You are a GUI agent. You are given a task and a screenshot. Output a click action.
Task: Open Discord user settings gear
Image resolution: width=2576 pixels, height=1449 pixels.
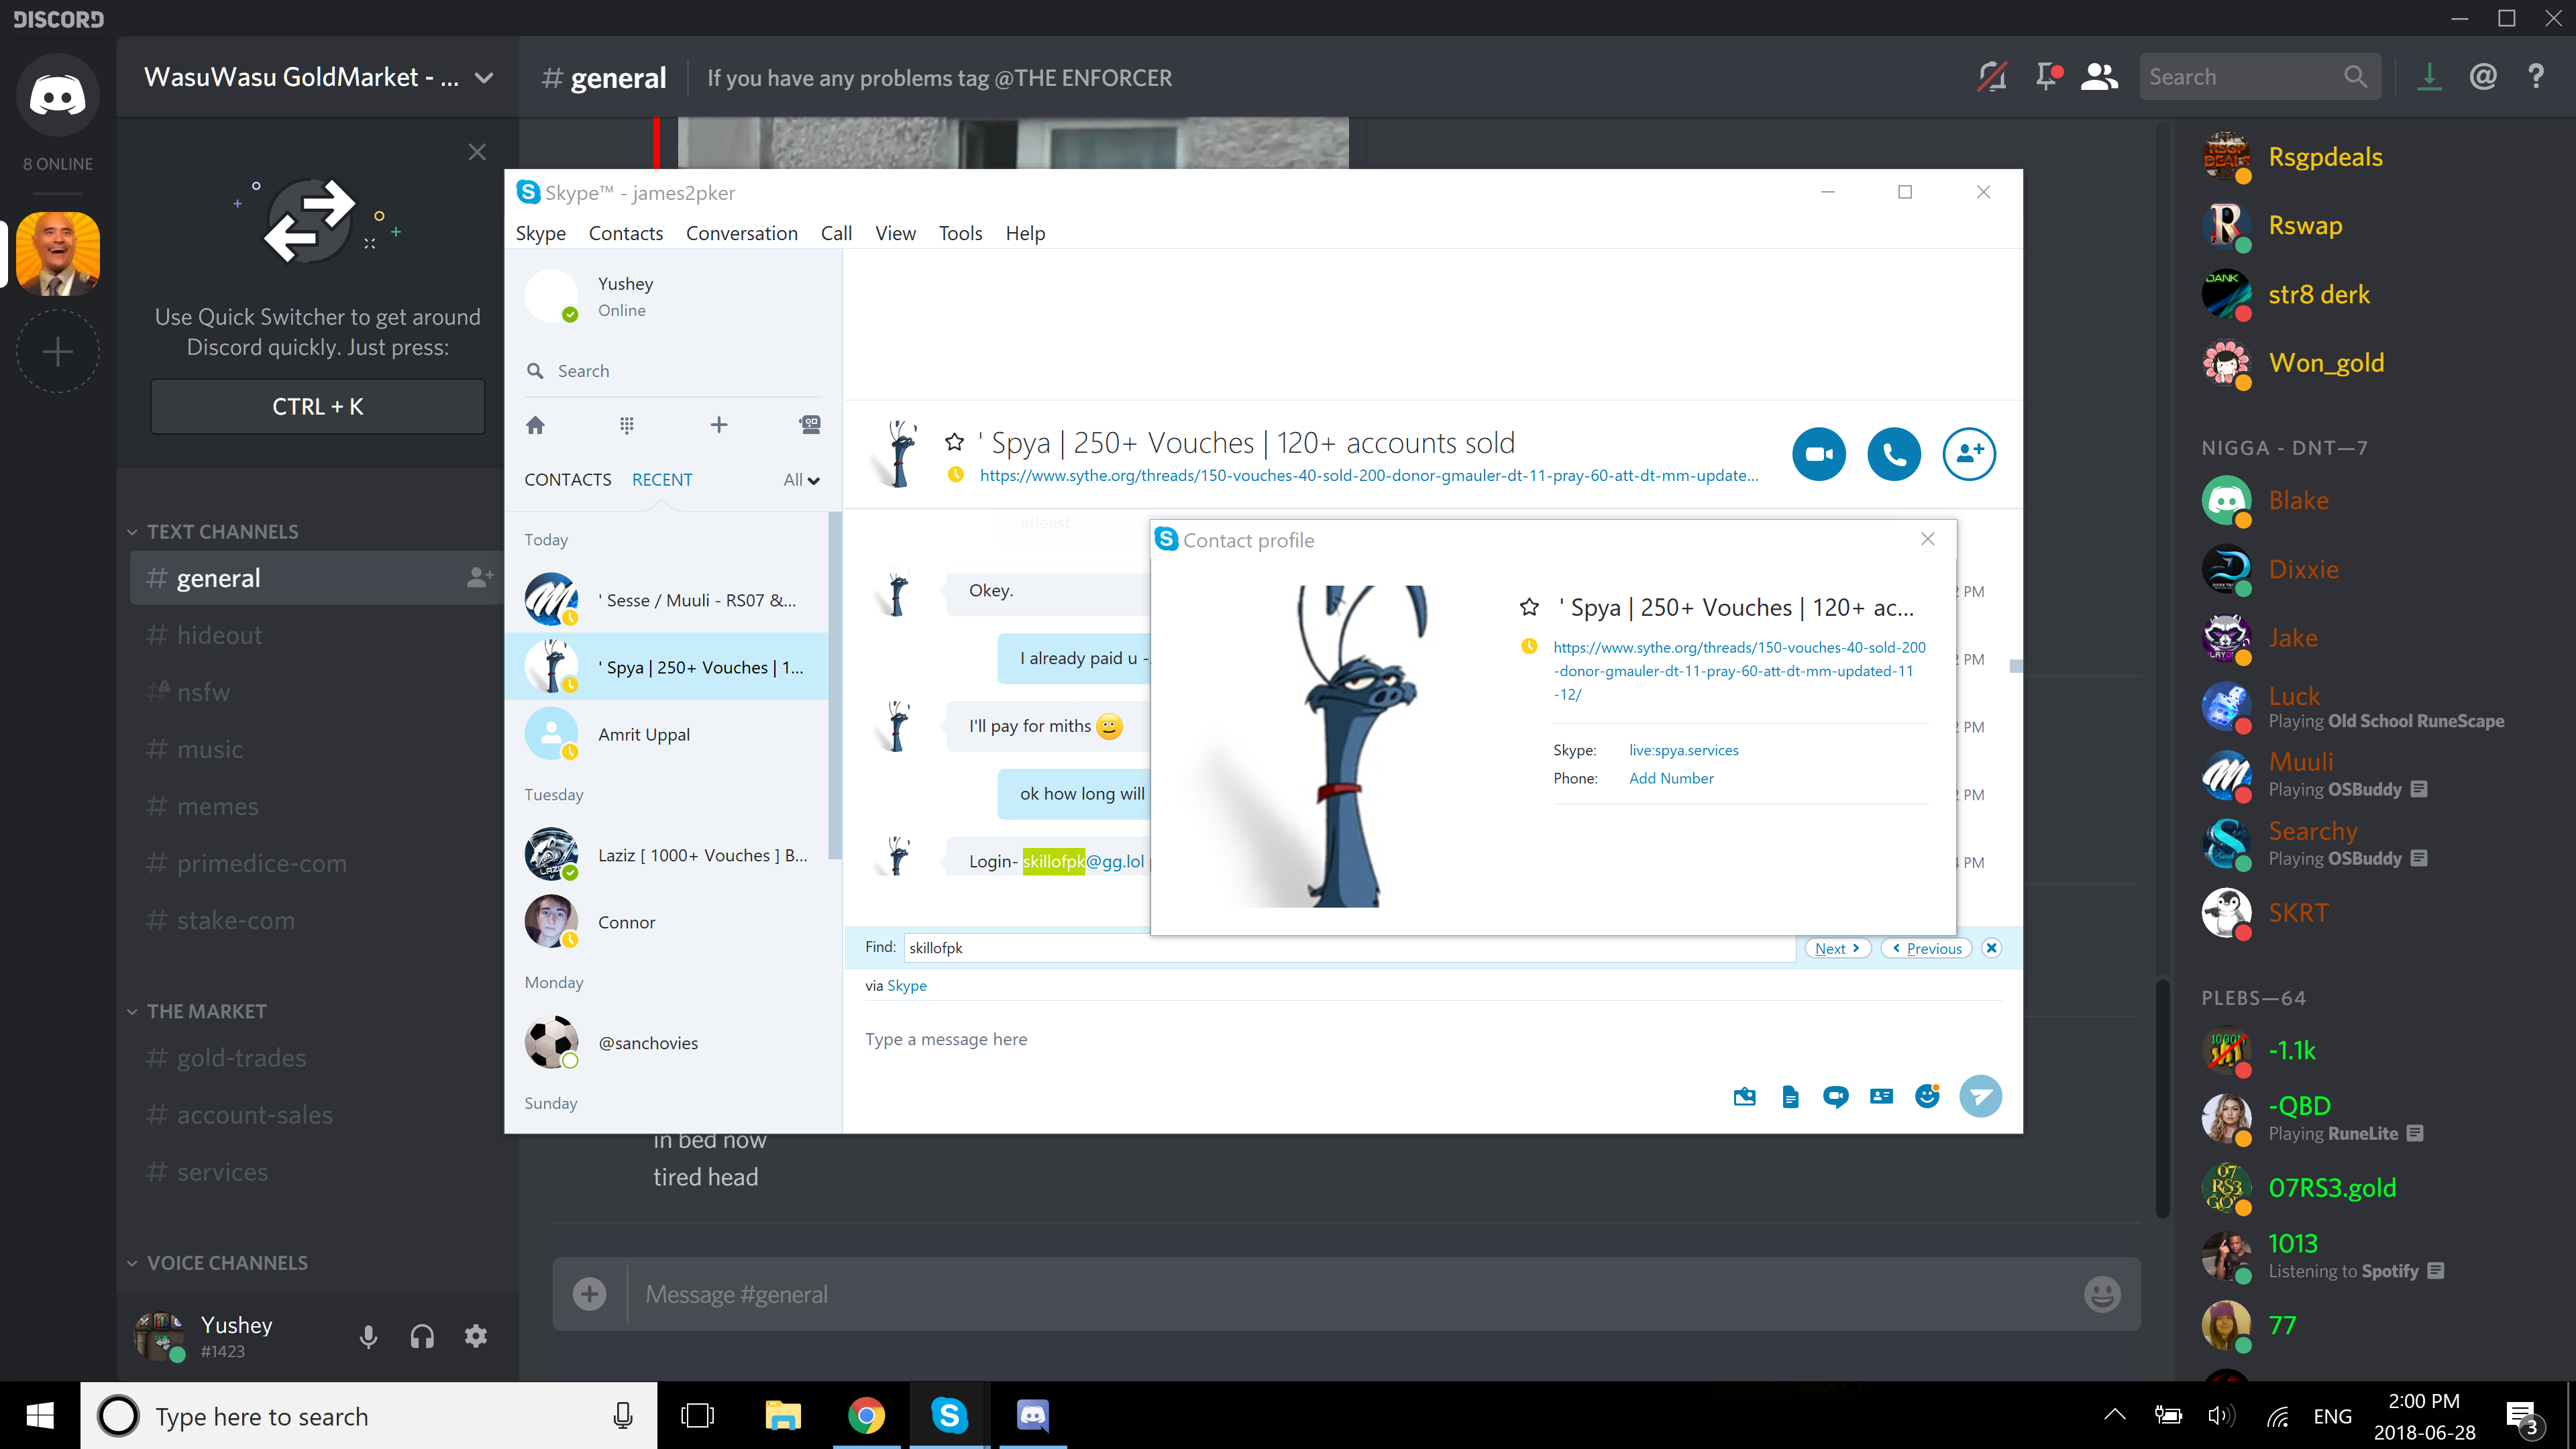coord(476,1336)
